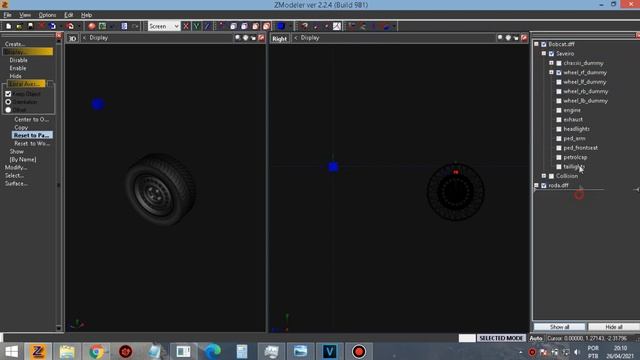Viewport: 640px width, 360px height.
Task: Click the New file toolbar icon
Action: [9, 26]
